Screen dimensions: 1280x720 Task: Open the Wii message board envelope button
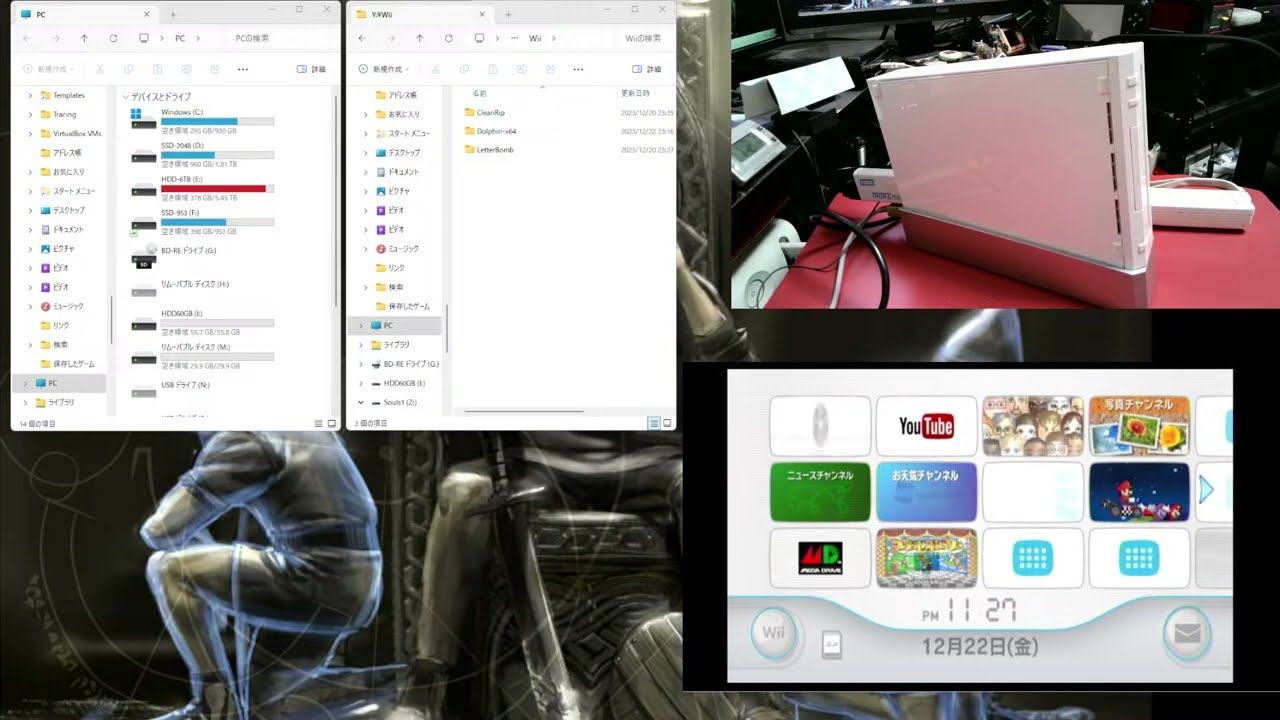point(1187,633)
